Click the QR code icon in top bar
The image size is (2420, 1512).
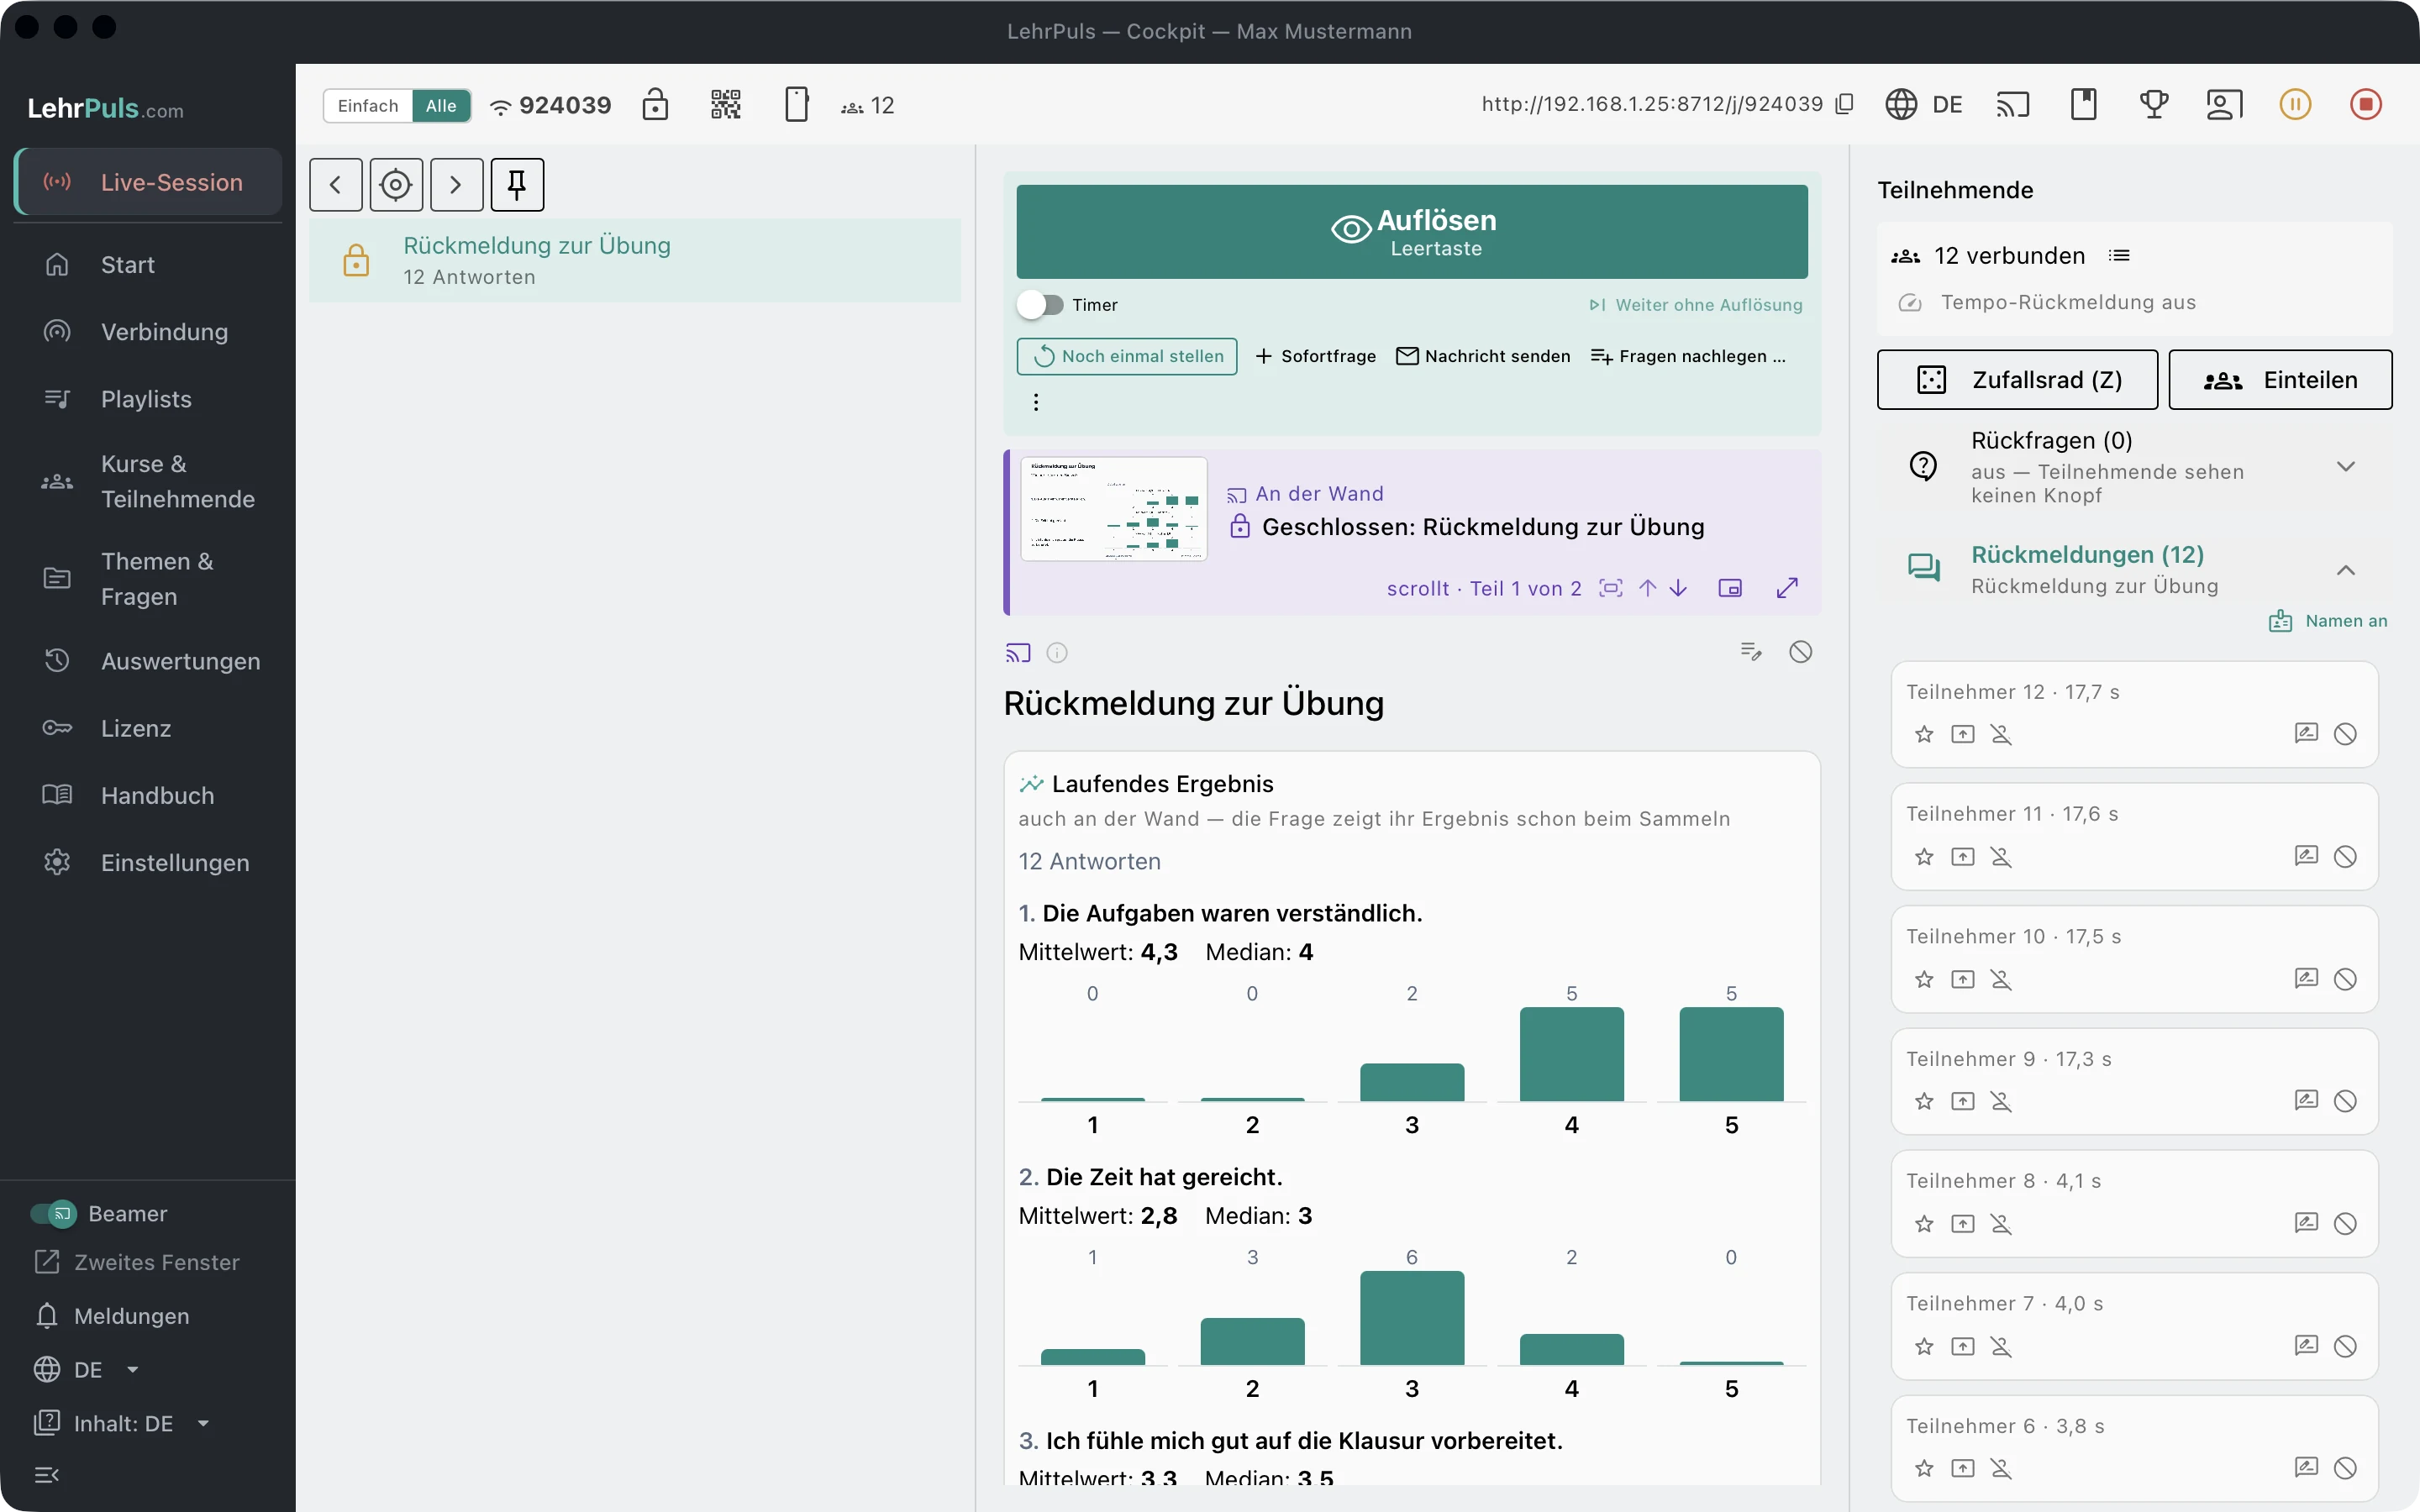726,104
